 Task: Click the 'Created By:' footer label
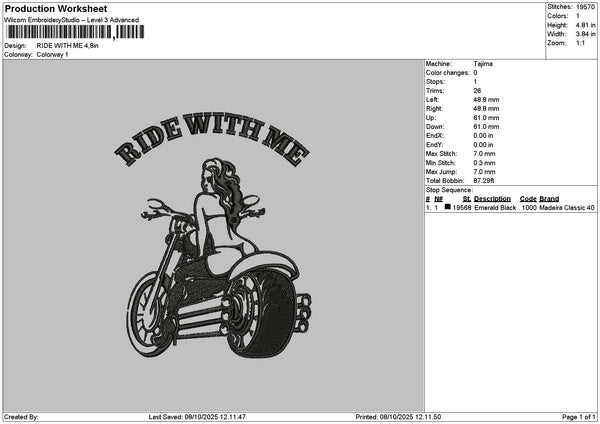pyautogui.click(x=21, y=417)
